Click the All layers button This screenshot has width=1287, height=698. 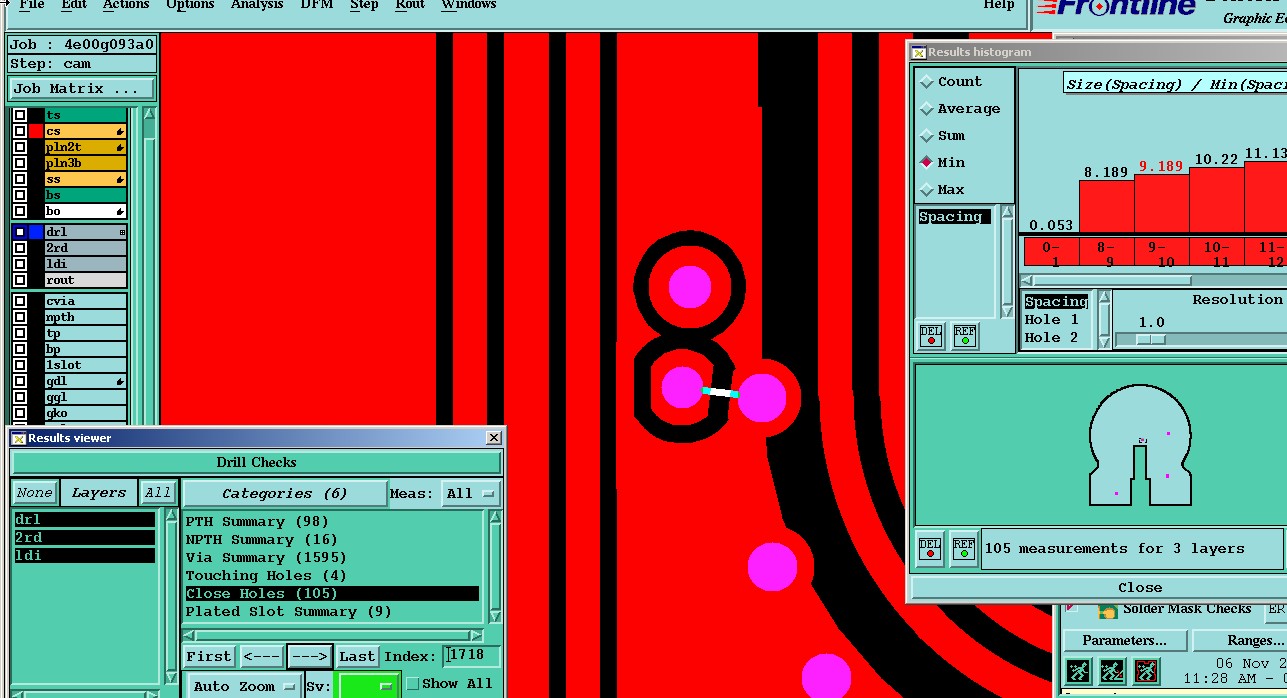(157, 493)
